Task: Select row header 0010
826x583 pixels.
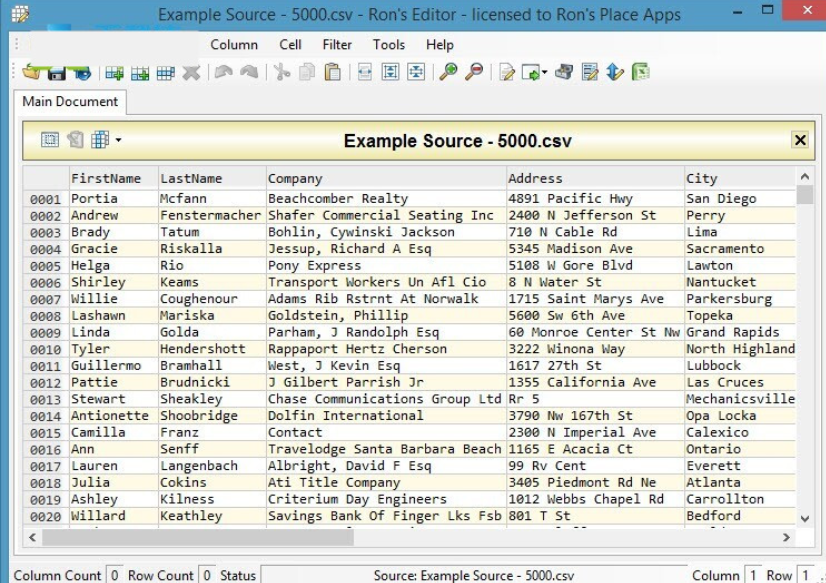Action: pyautogui.click(x=46, y=350)
